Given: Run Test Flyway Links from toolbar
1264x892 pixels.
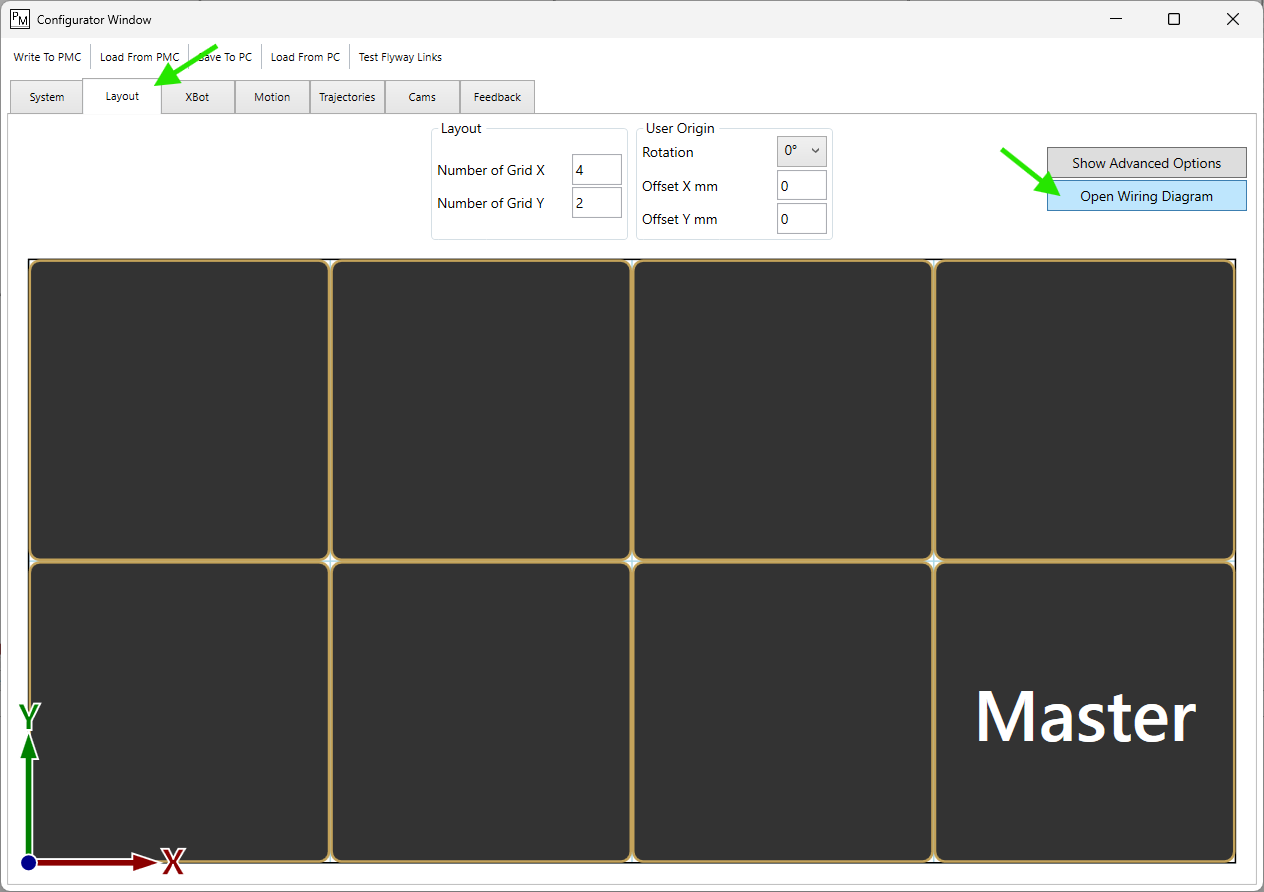Looking at the screenshot, I should (x=400, y=57).
